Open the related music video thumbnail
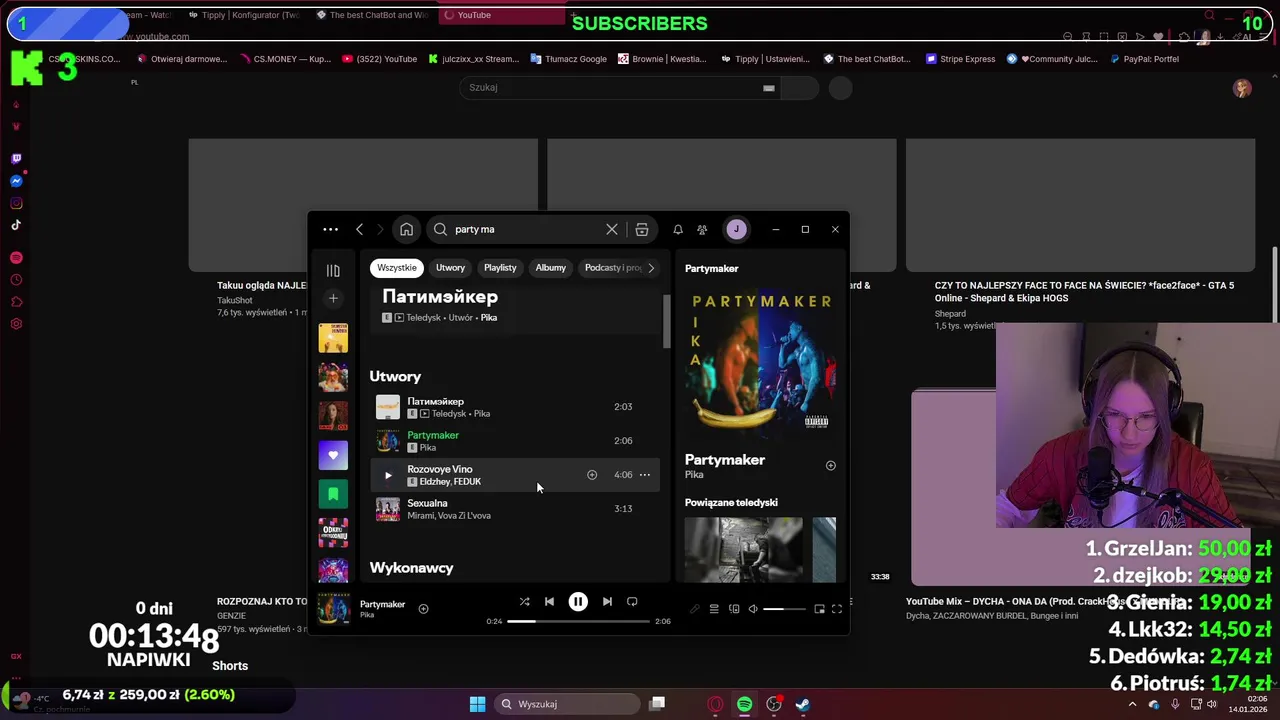The image size is (1280, 720). [743, 549]
